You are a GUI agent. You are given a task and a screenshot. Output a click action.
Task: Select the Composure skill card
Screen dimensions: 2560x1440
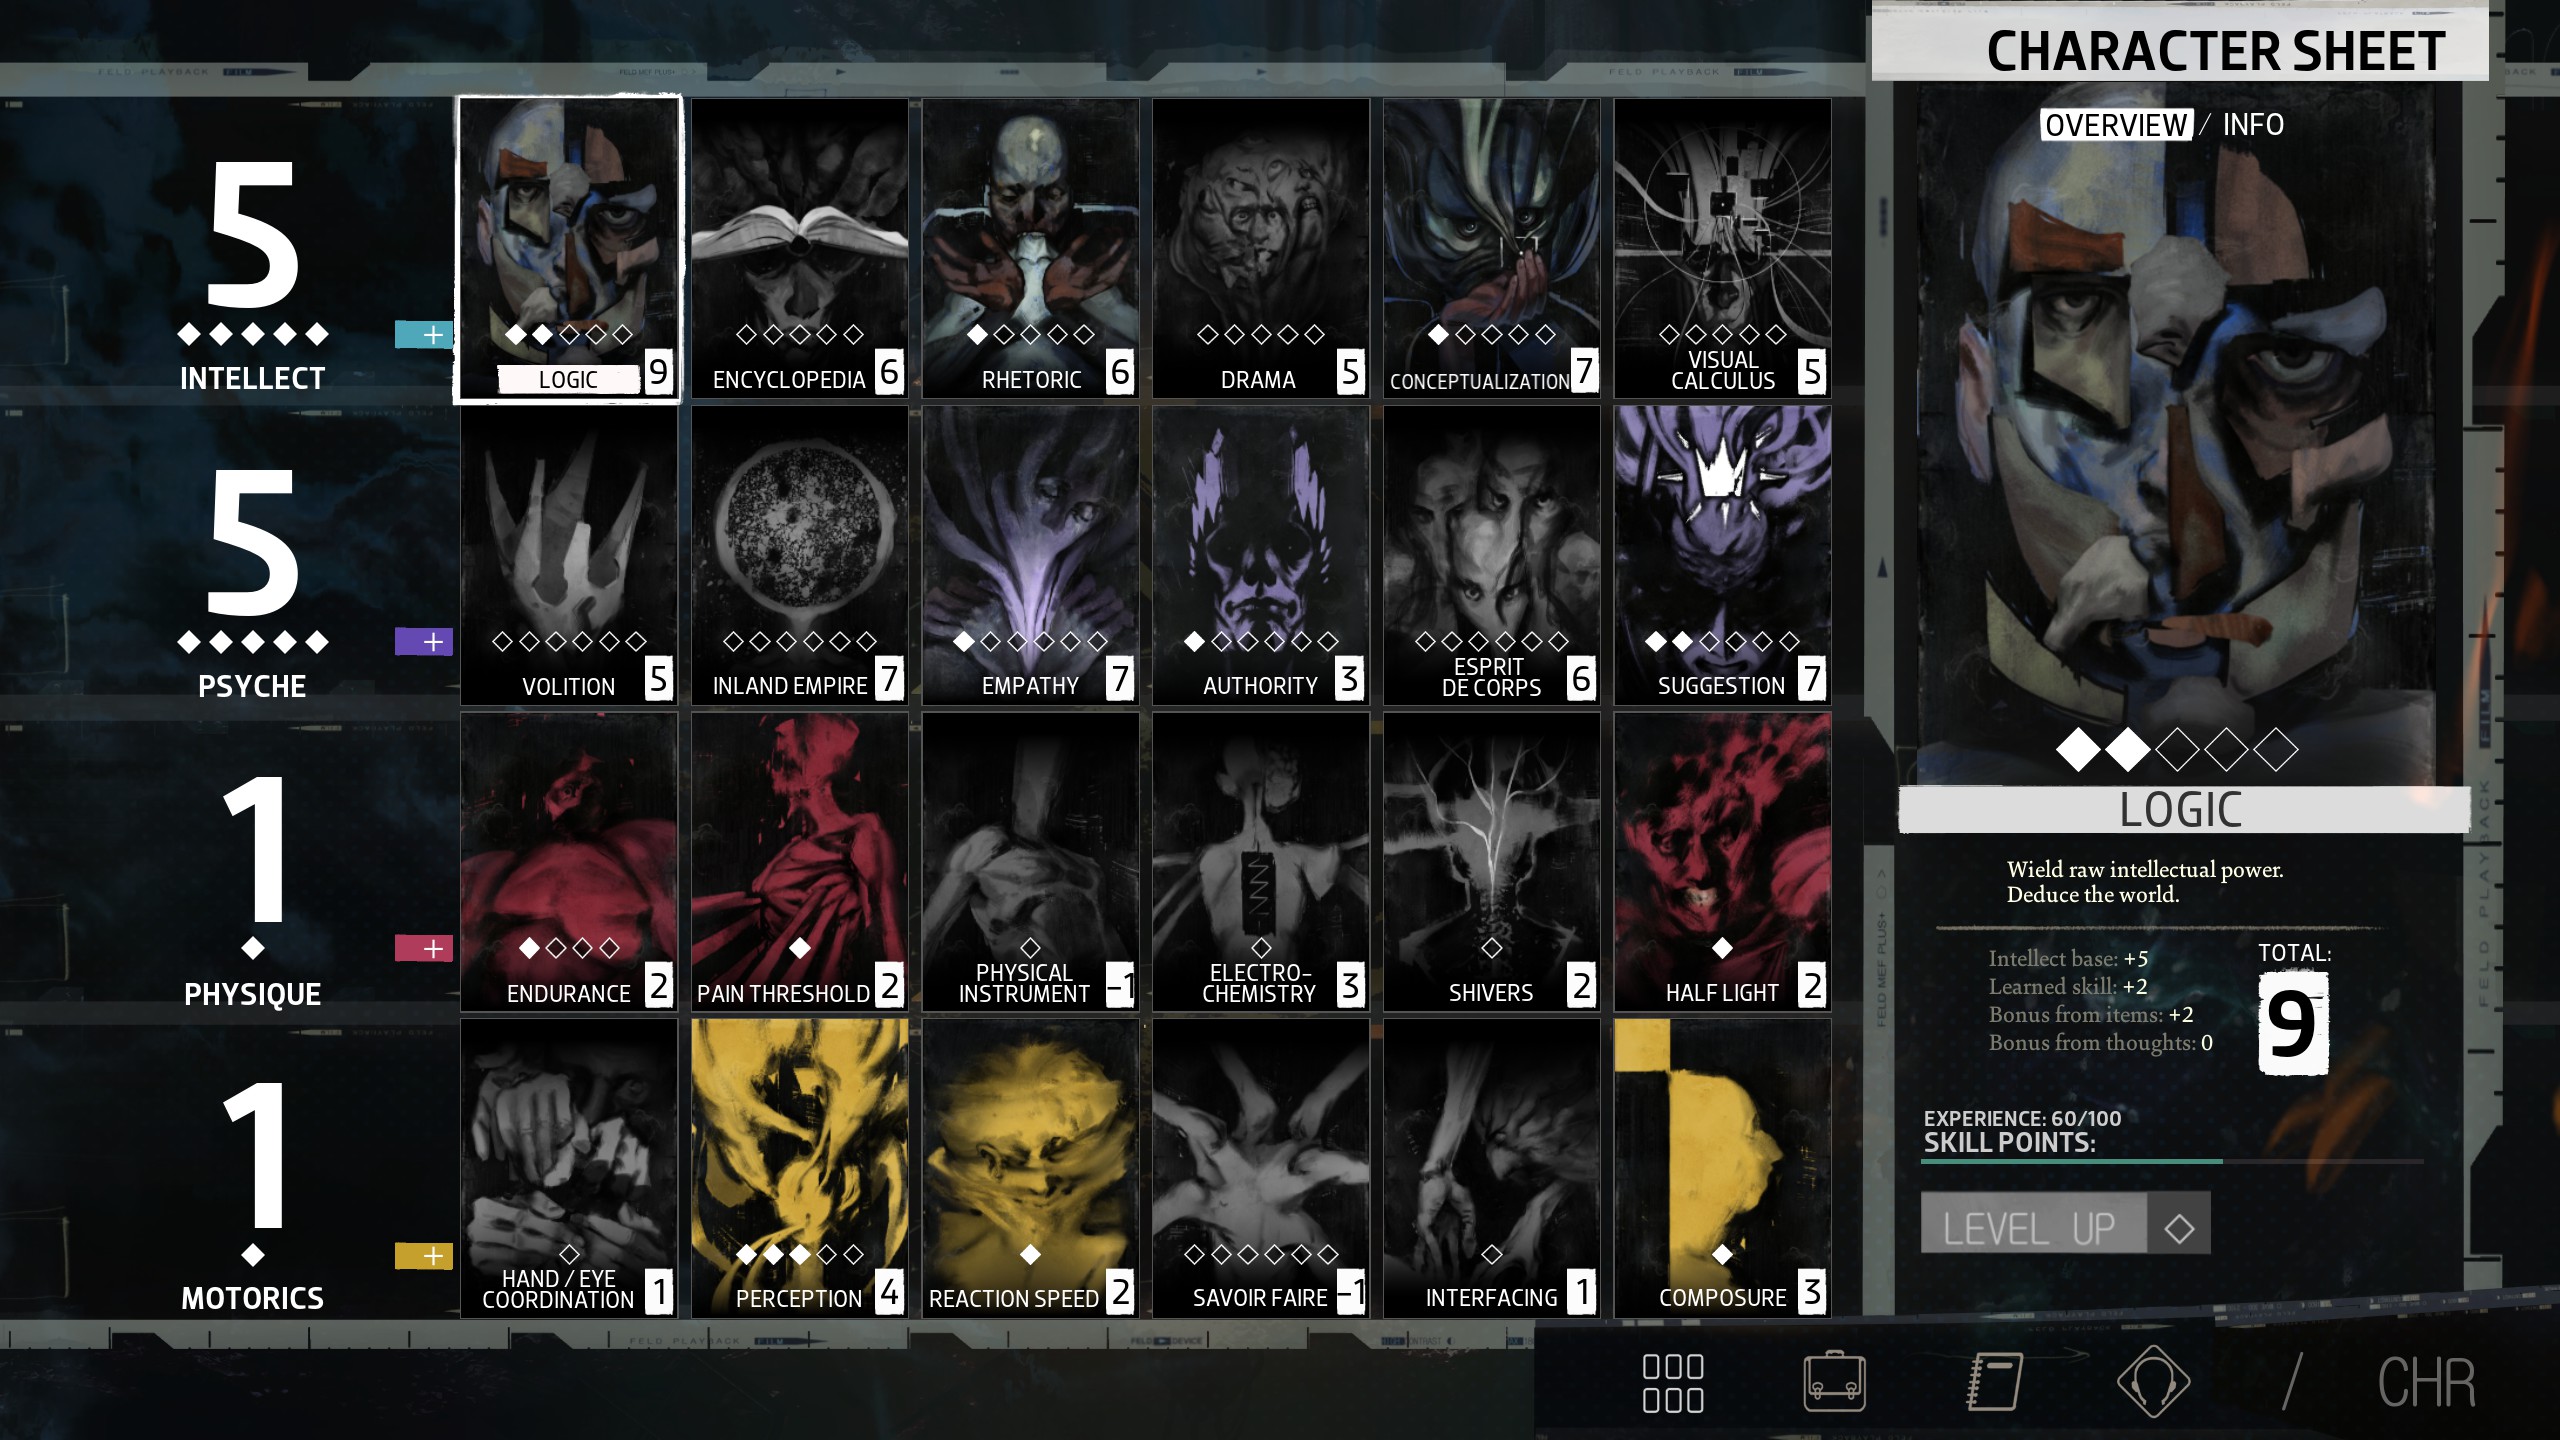pyautogui.click(x=1722, y=1168)
